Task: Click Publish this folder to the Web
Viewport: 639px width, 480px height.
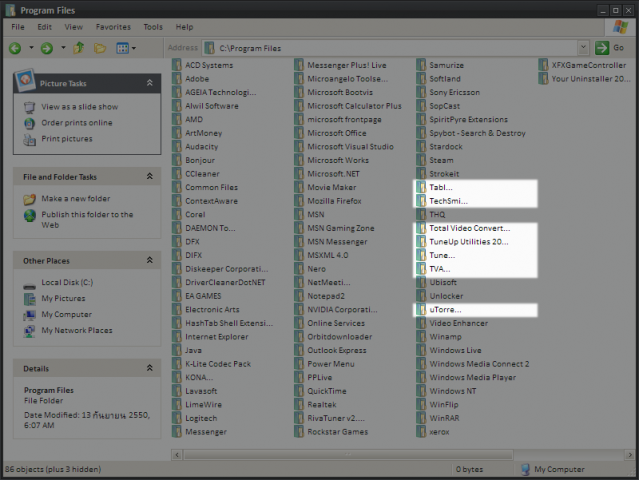Action: (87, 220)
